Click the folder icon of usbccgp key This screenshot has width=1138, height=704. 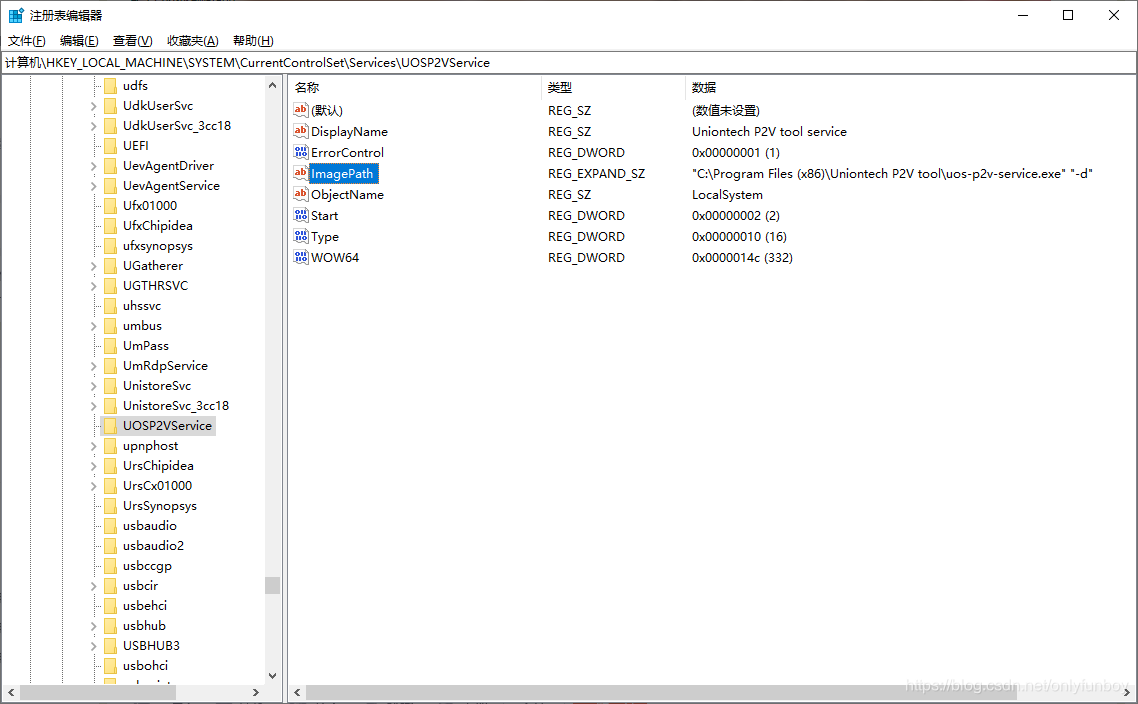[110, 566]
